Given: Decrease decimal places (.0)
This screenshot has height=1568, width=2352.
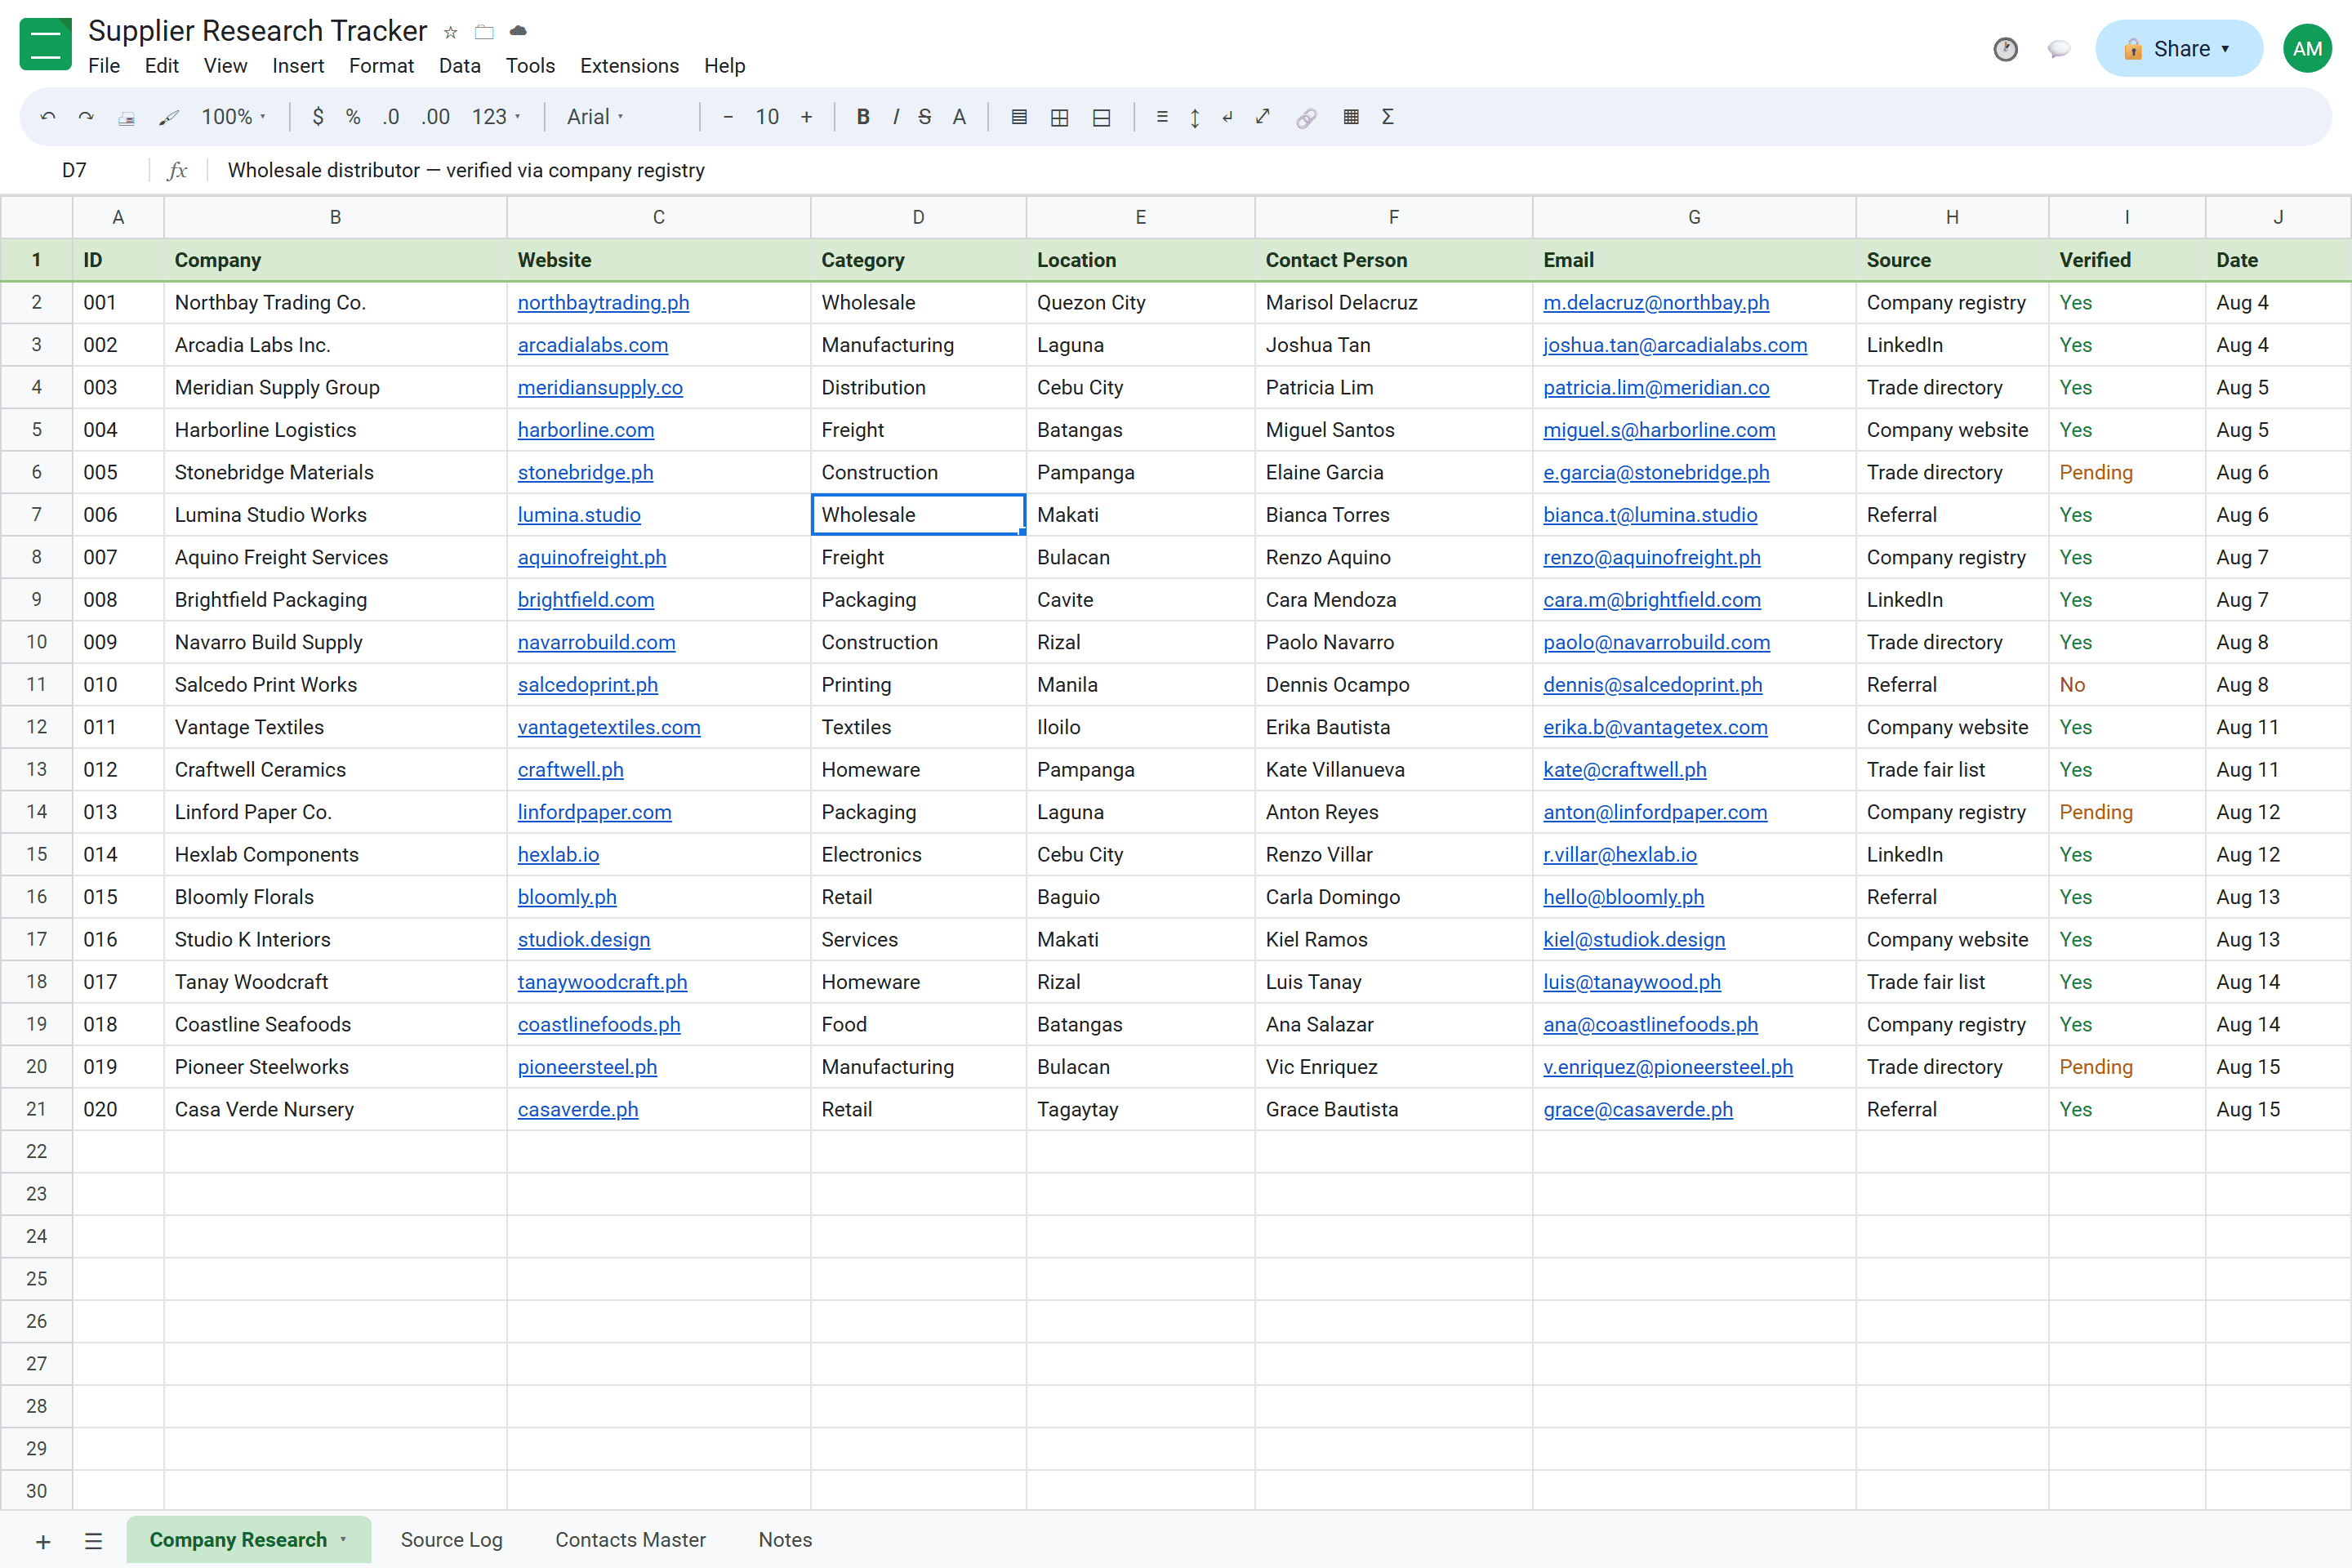Looking at the screenshot, I should point(391,117).
